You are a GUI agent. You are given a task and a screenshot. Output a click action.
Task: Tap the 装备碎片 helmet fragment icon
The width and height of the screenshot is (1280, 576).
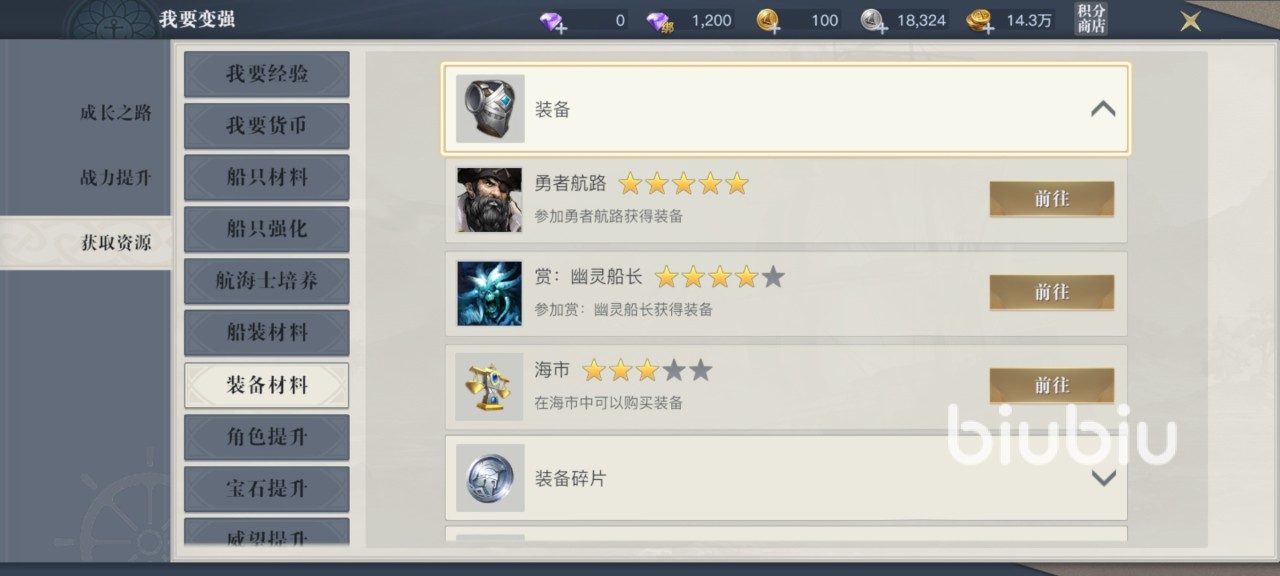pos(490,478)
